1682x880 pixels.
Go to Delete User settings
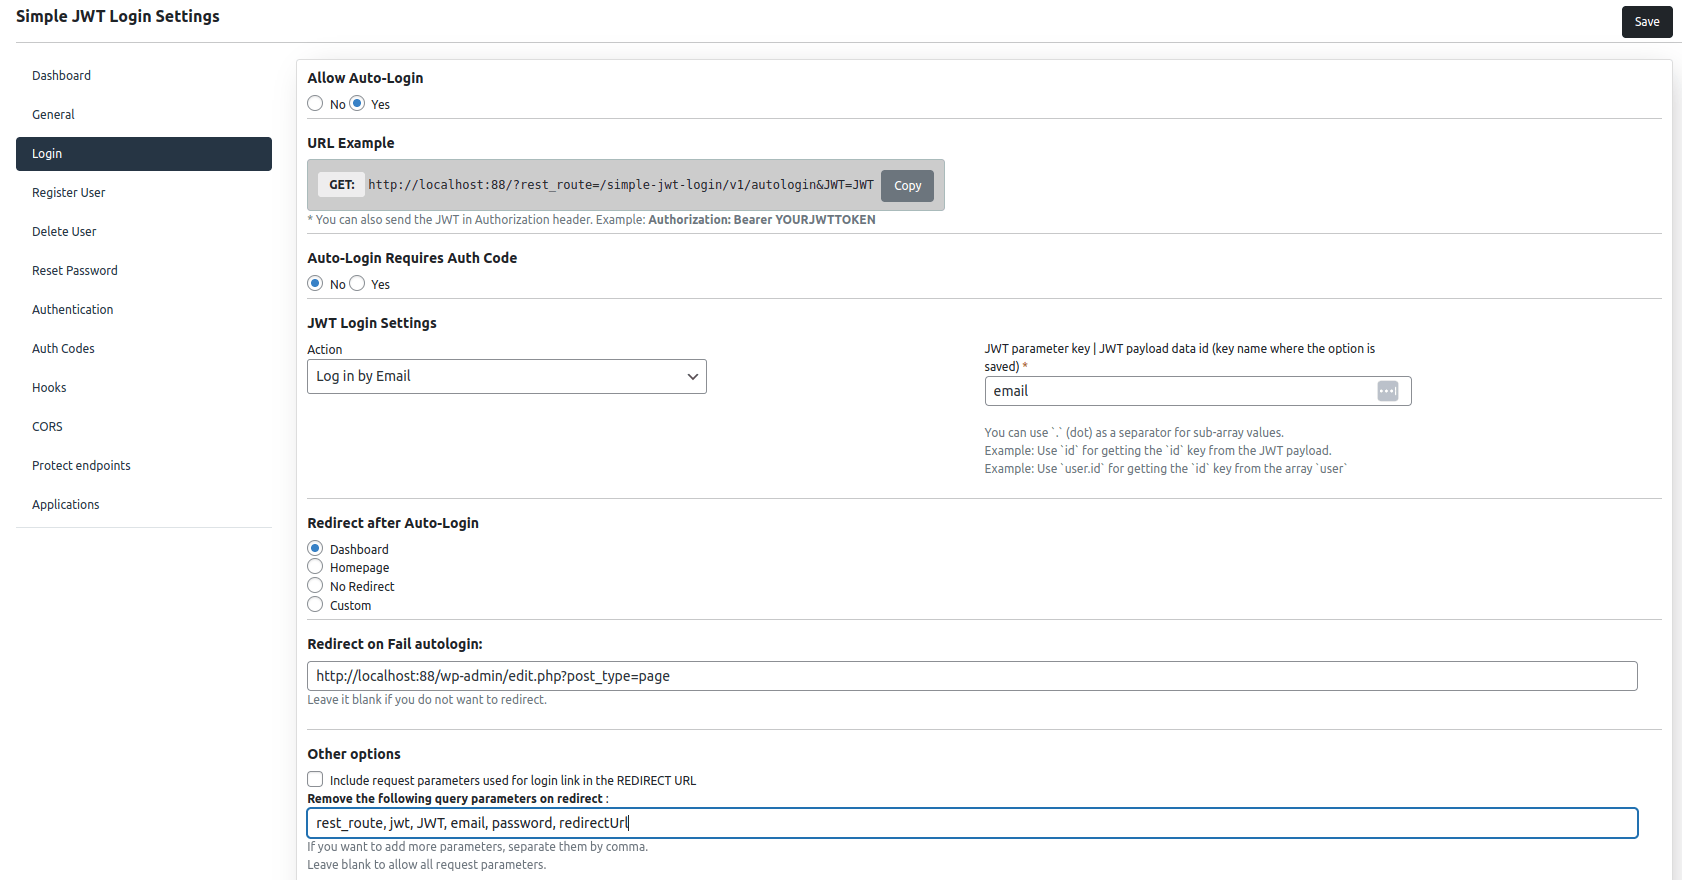[x=144, y=232]
